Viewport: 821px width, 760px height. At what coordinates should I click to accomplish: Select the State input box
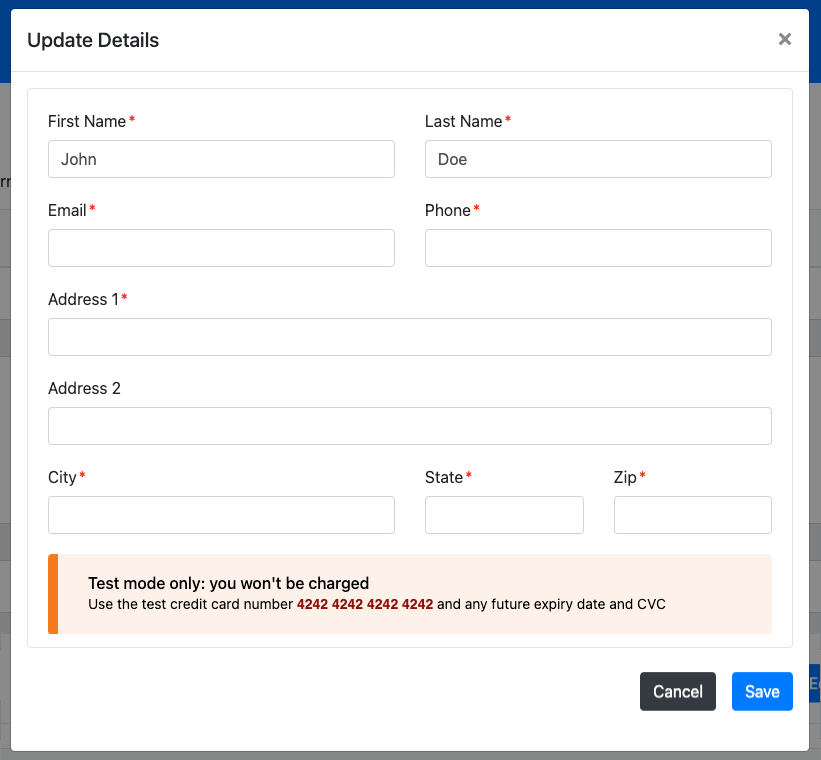(504, 515)
